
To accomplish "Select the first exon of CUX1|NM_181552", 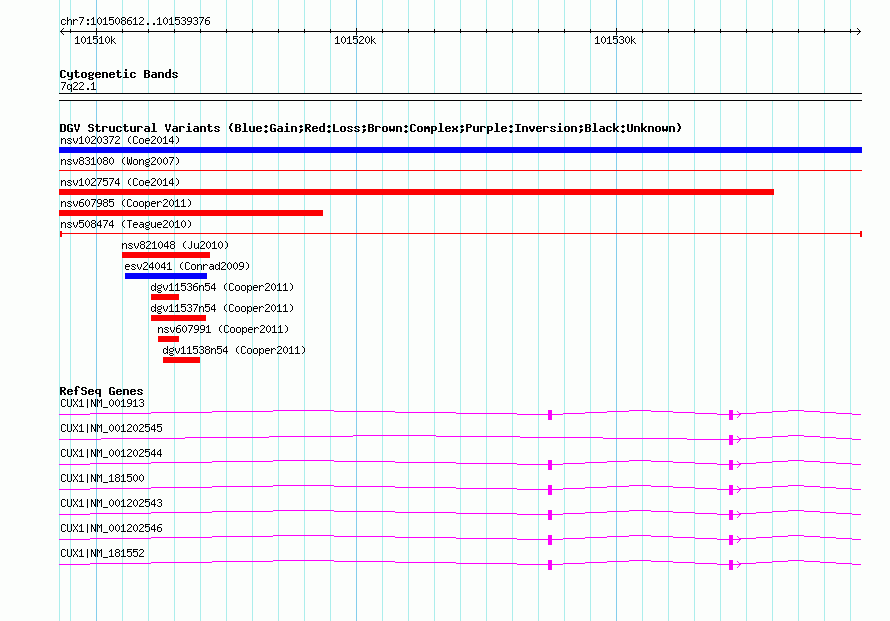I will (550, 565).
